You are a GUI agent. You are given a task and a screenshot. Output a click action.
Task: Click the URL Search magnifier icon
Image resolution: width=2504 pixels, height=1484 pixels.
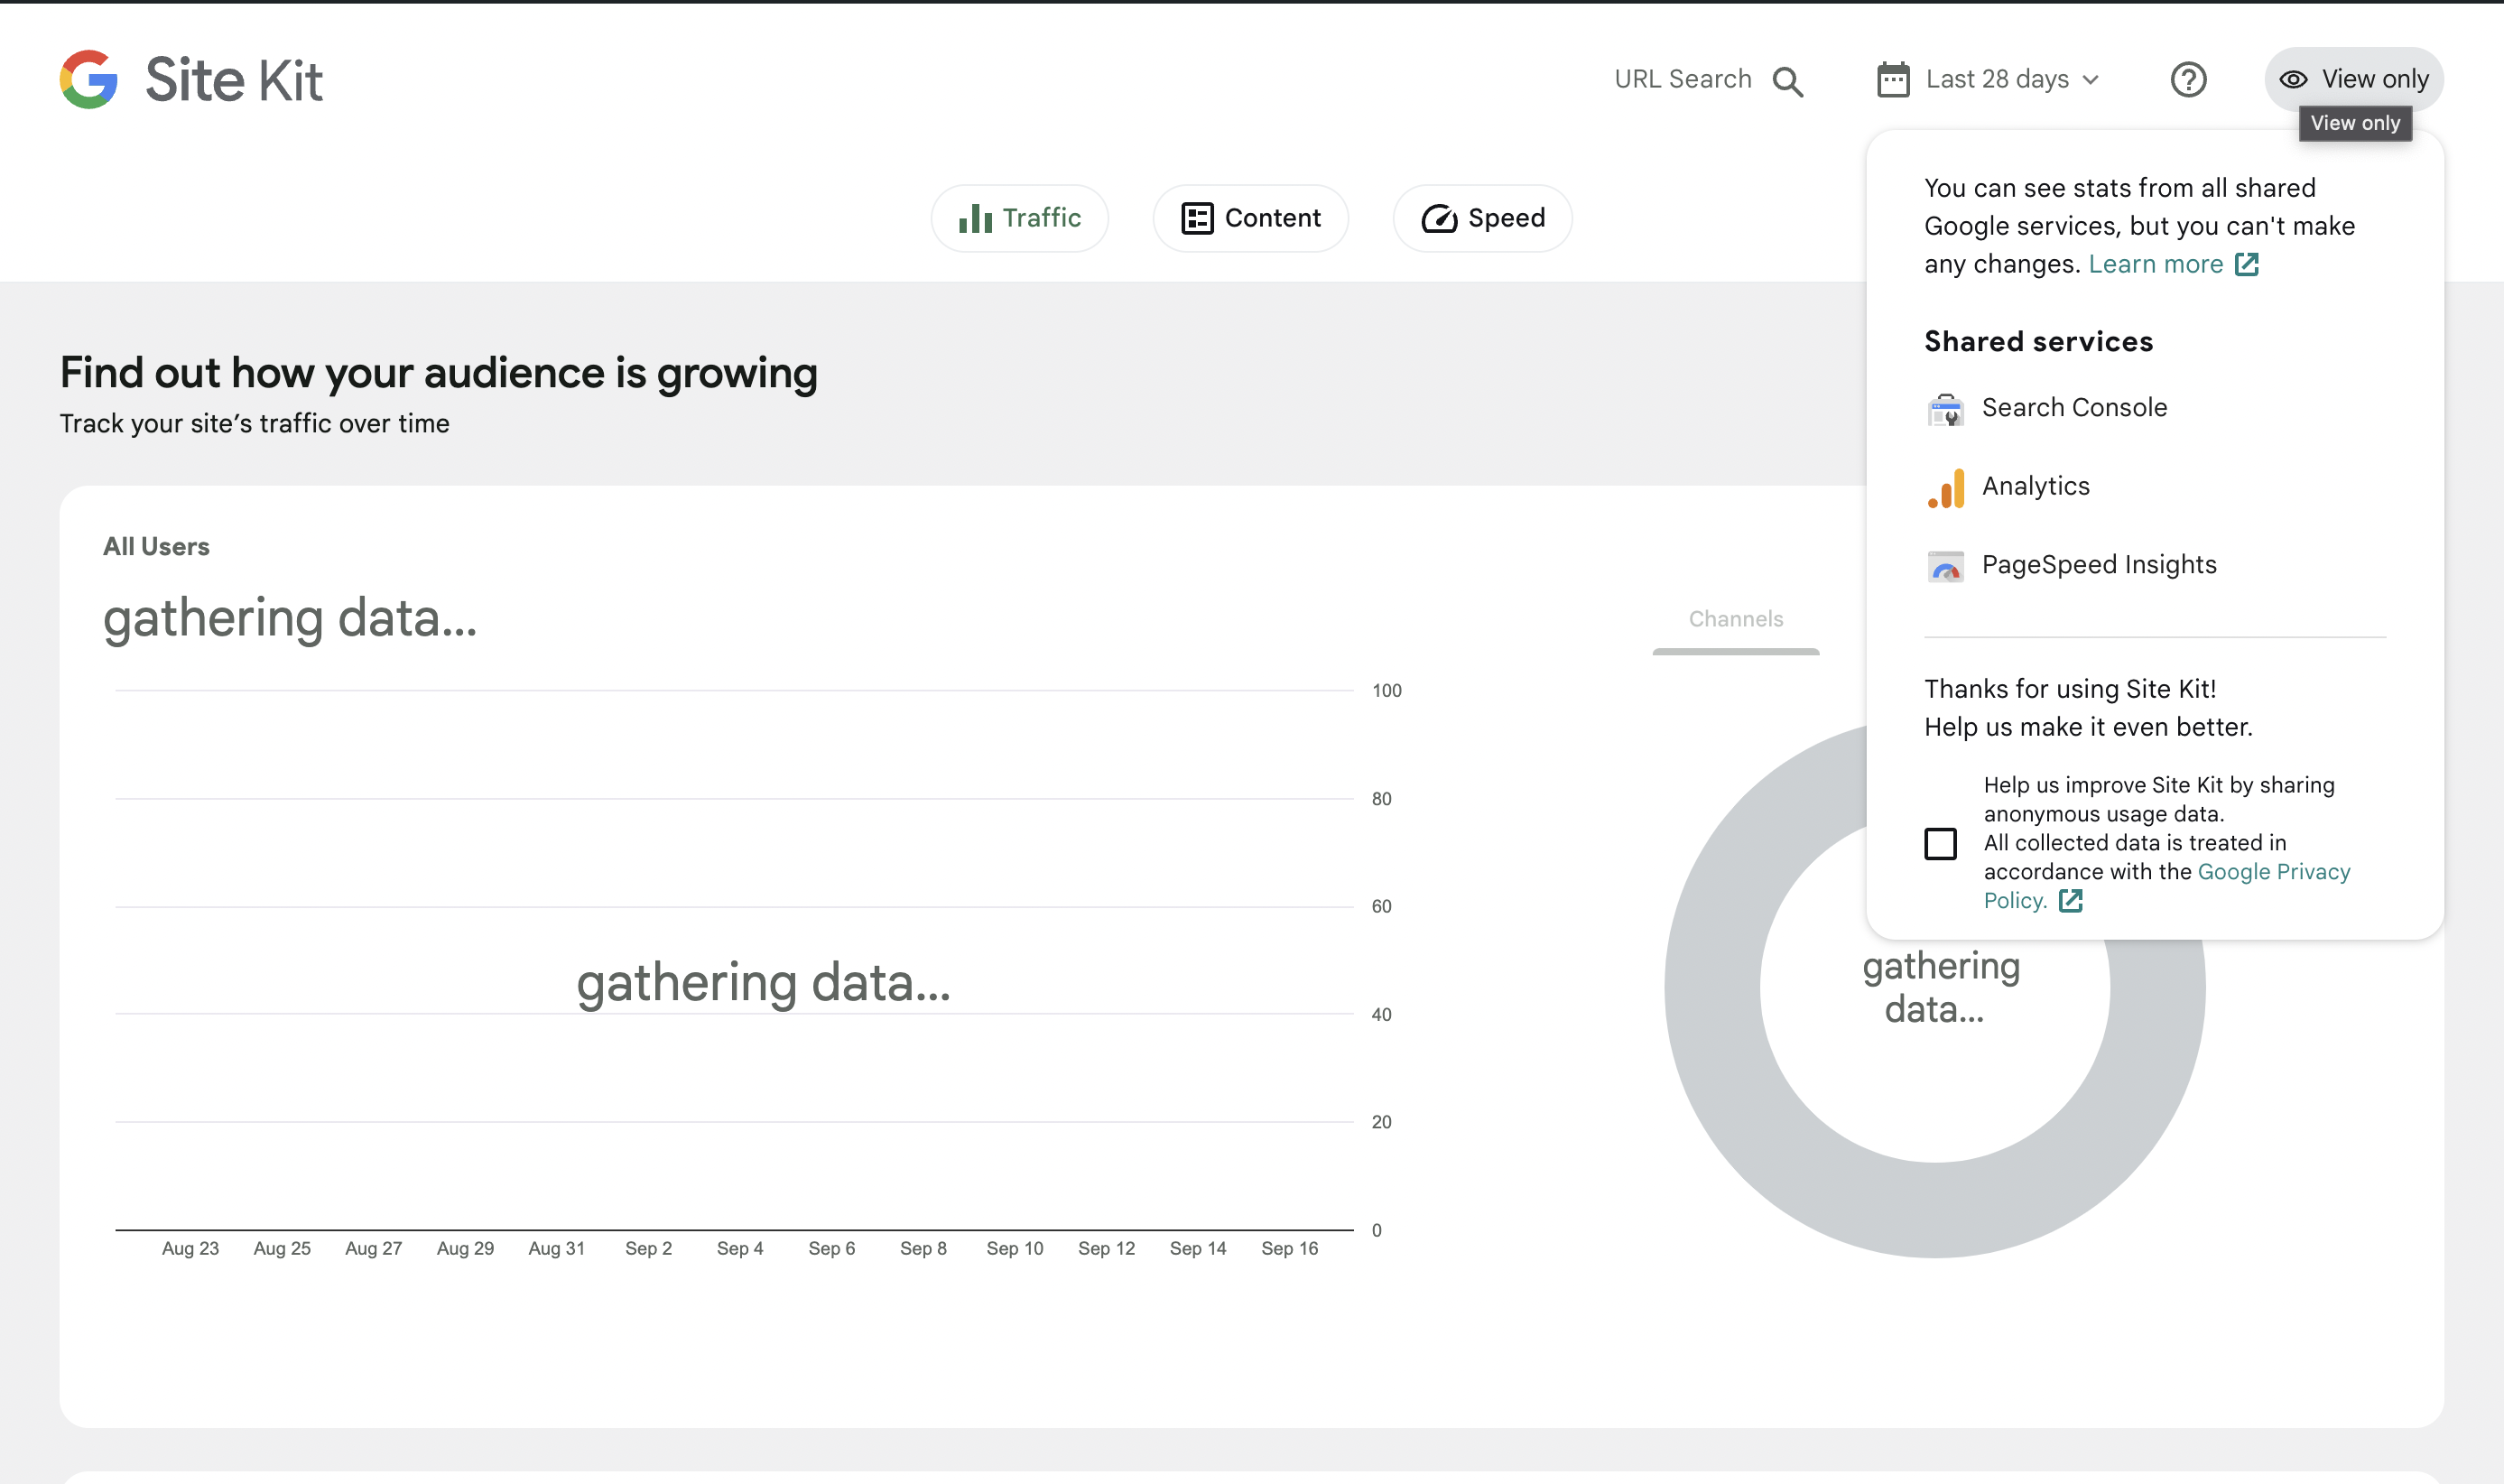tap(1787, 81)
